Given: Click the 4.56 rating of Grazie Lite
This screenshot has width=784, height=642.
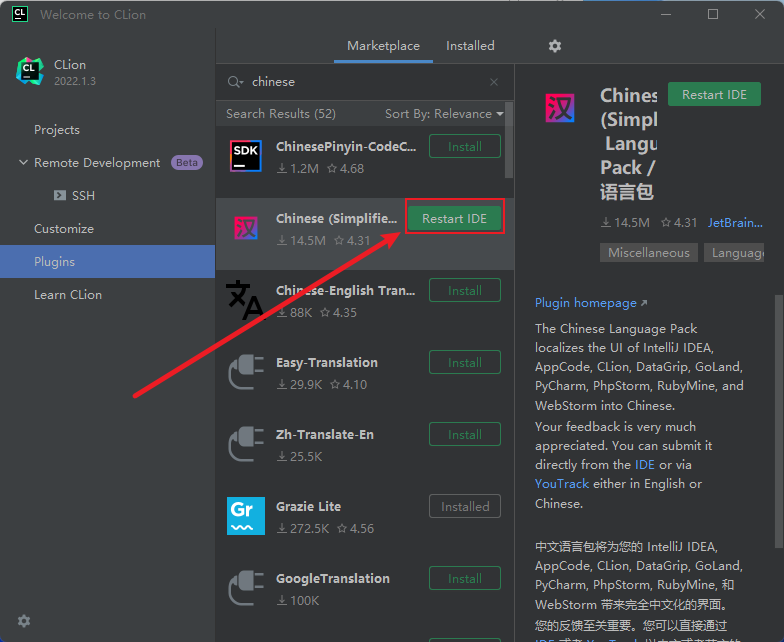Looking at the screenshot, I should pyautogui.click(x=356, y=528).
